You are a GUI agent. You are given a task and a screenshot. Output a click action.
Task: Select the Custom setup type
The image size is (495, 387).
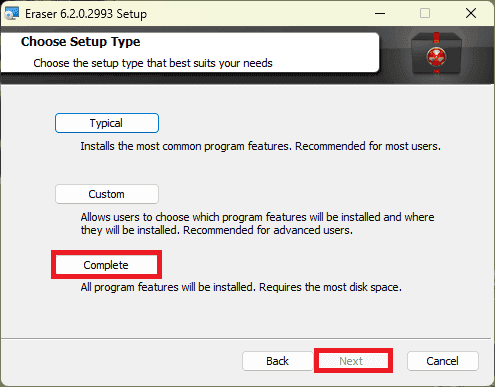point(107,194)
